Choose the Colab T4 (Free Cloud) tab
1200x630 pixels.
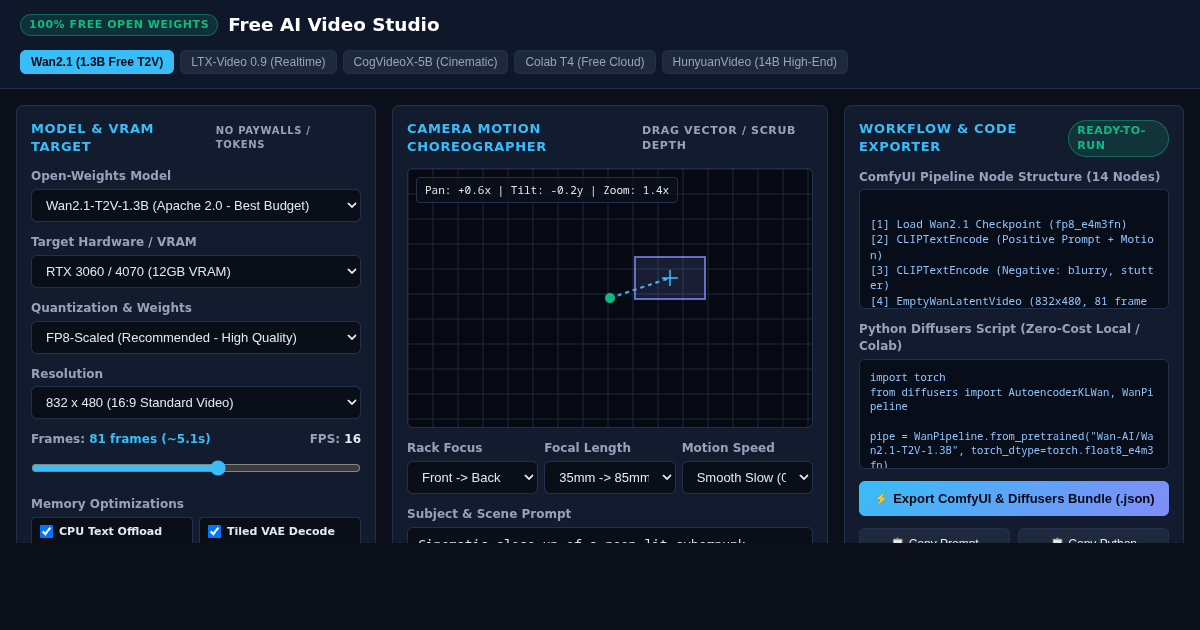[585, 62]
